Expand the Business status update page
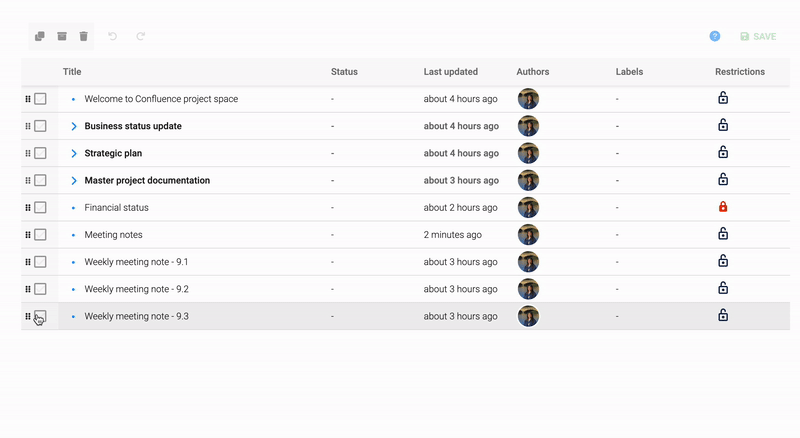Viewport: 800px width, 438px height. (74, 126)
